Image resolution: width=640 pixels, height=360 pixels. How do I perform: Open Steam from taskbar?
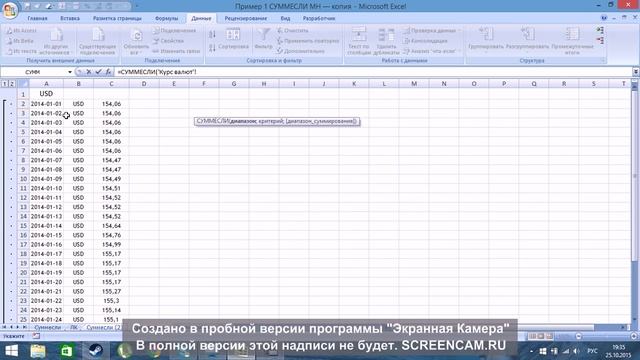click(x=96, y=351)
